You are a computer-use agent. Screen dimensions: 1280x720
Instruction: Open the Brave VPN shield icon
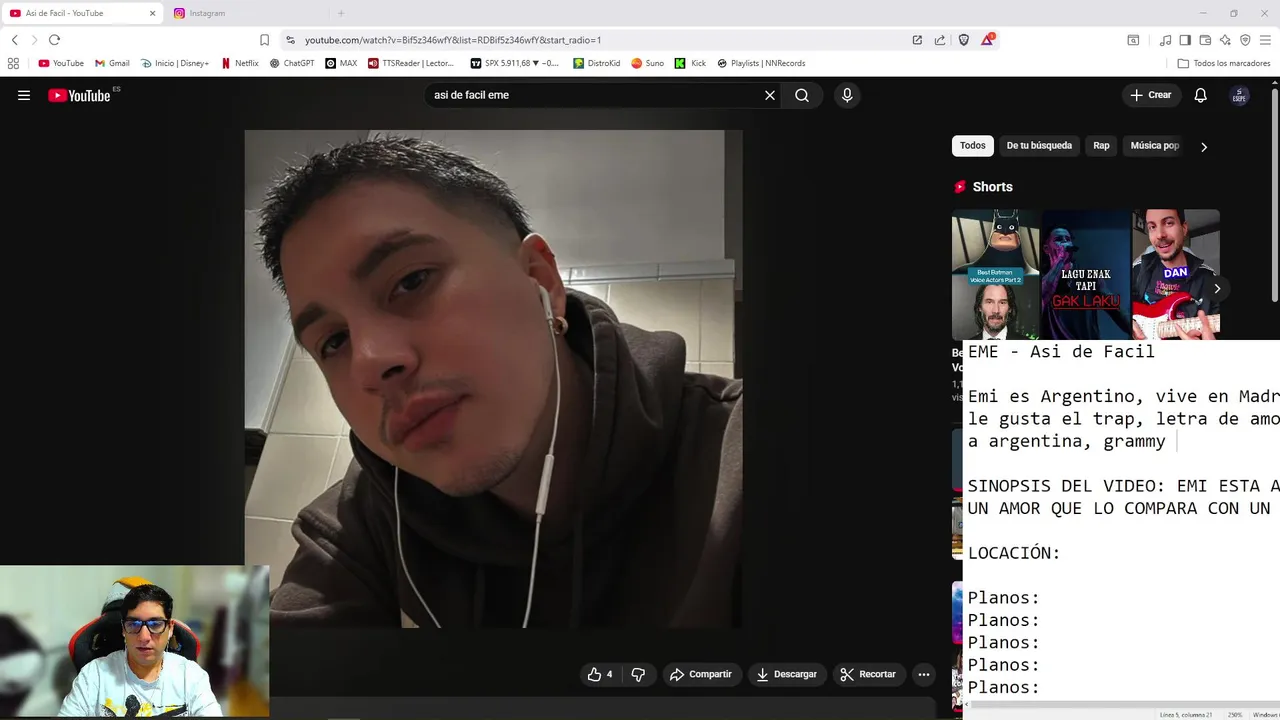pos(1245,40)
